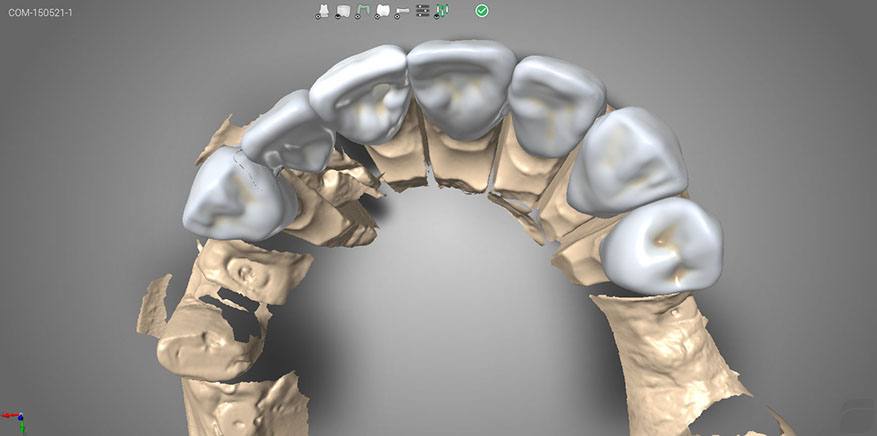Toggle eye visibility under green bridge icon
Image resolution: width=877 pixels, height=436 pixels.
(357, 16)
